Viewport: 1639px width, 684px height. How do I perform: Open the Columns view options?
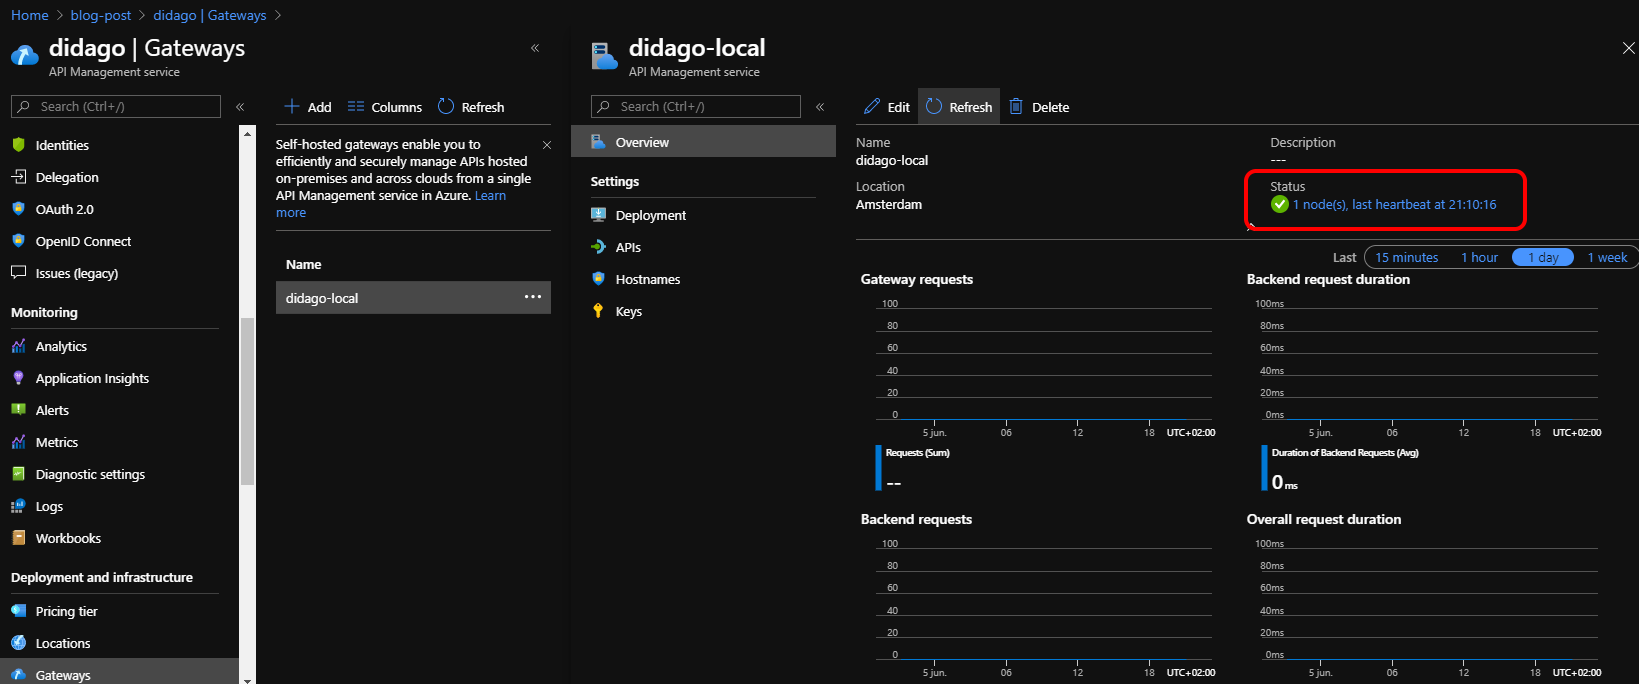[x=385, y=107]
